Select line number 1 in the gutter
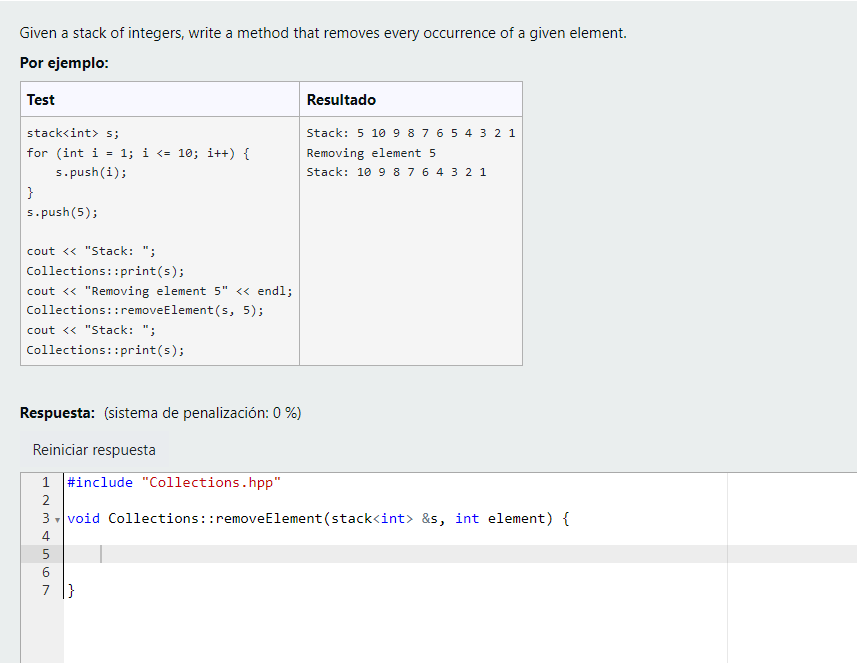Screen dimensions: 857x663 (46, 483)
